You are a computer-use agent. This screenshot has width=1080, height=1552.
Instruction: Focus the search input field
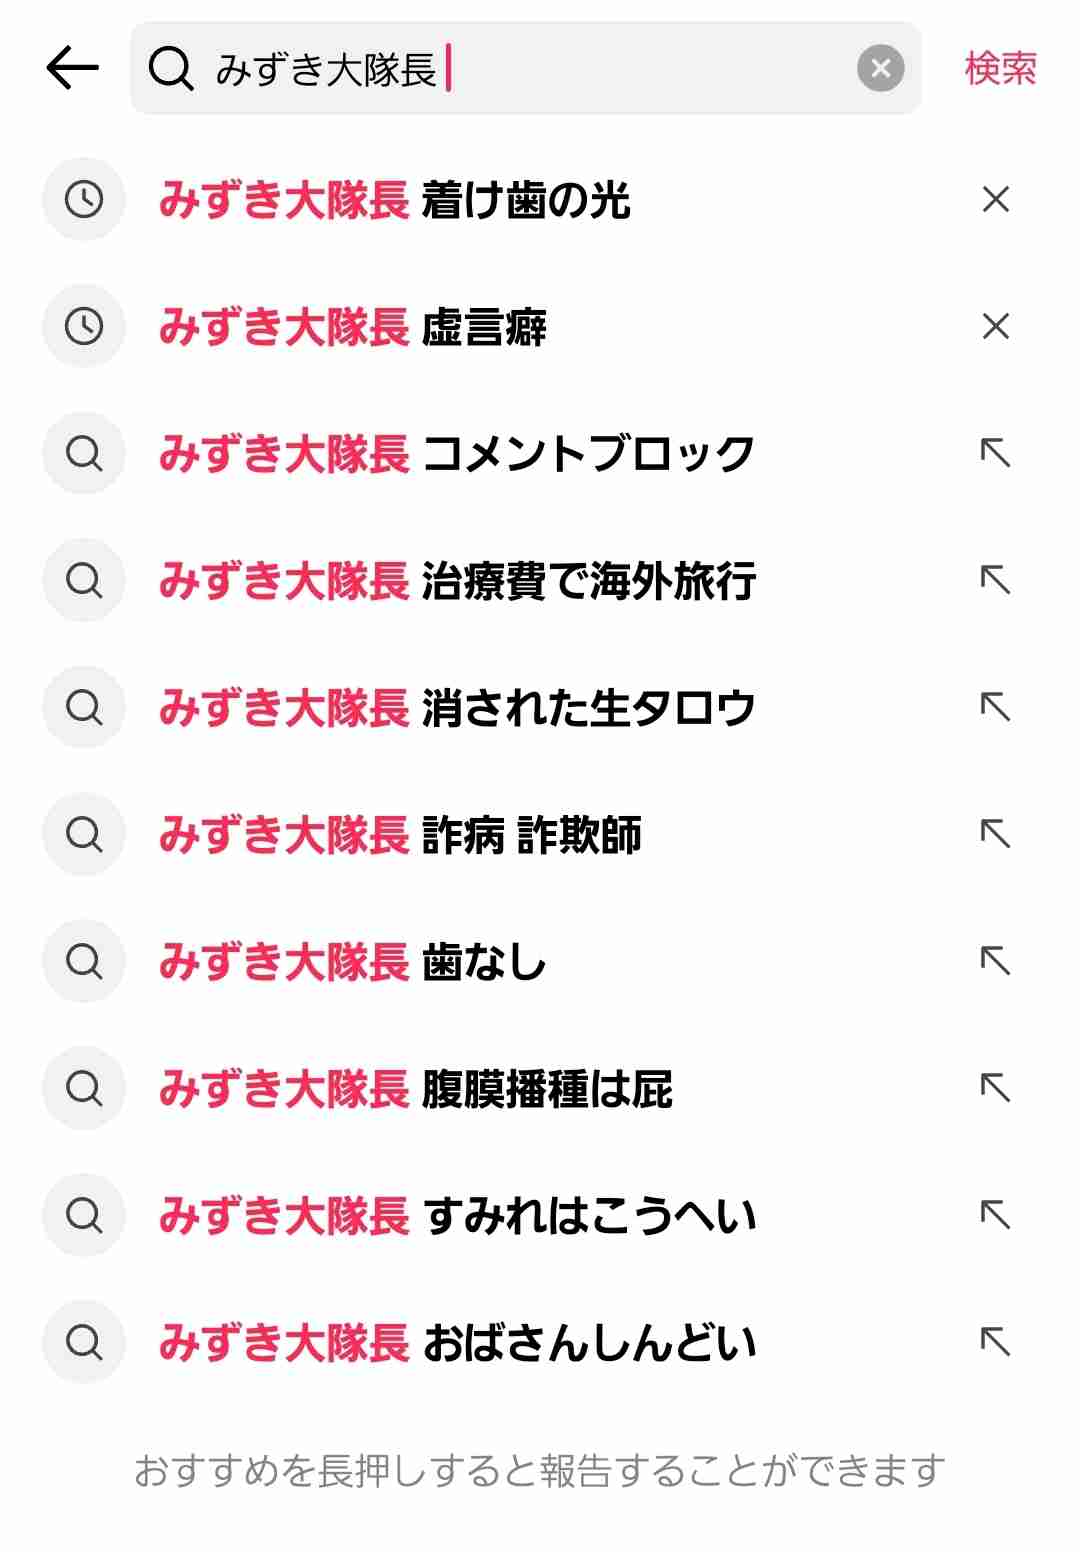tap(600, 68)
